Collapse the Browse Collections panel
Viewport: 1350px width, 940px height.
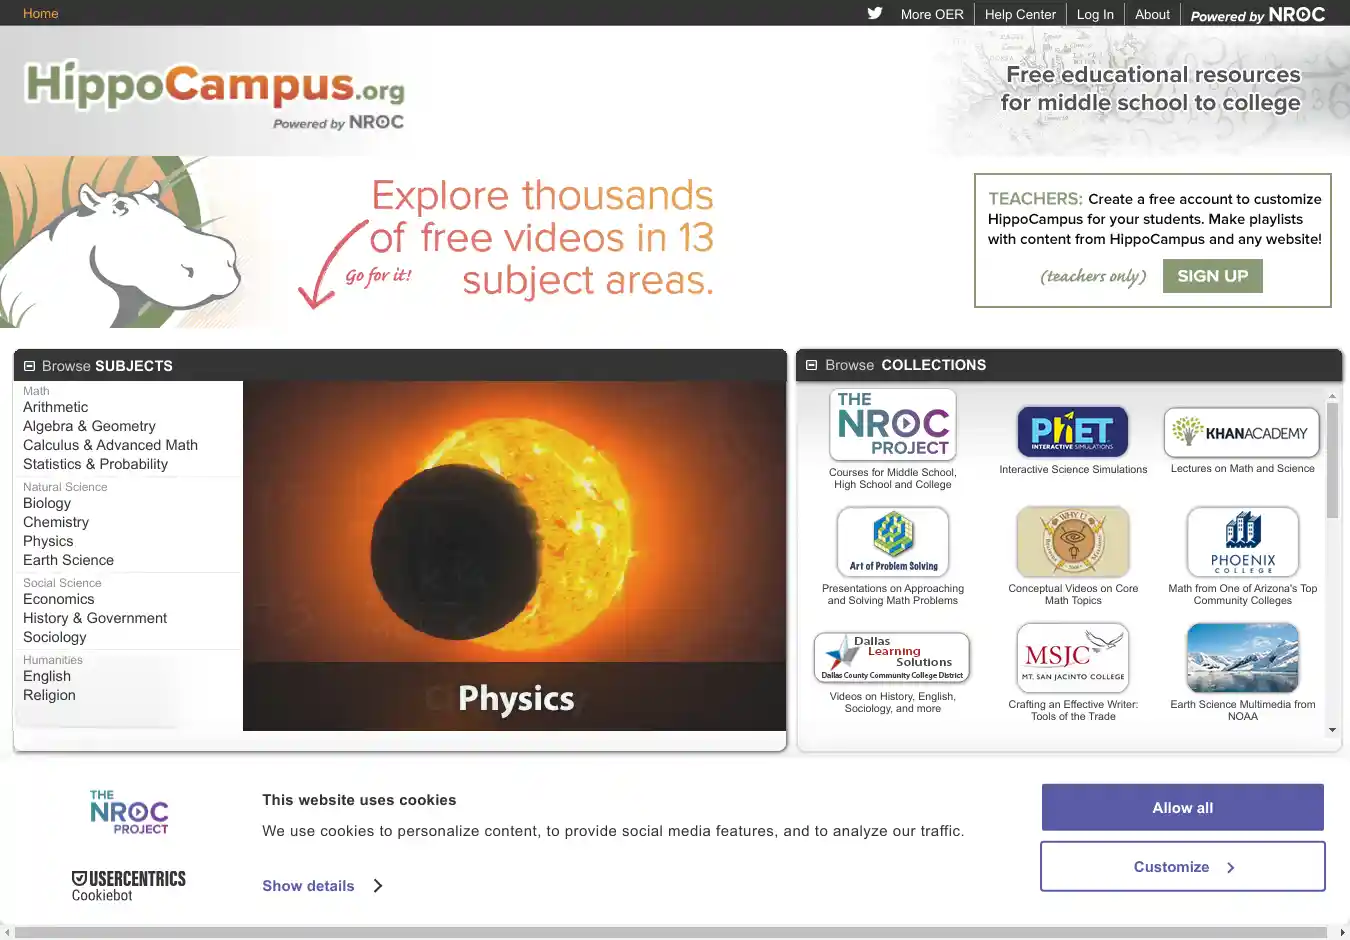click(812, 365)
